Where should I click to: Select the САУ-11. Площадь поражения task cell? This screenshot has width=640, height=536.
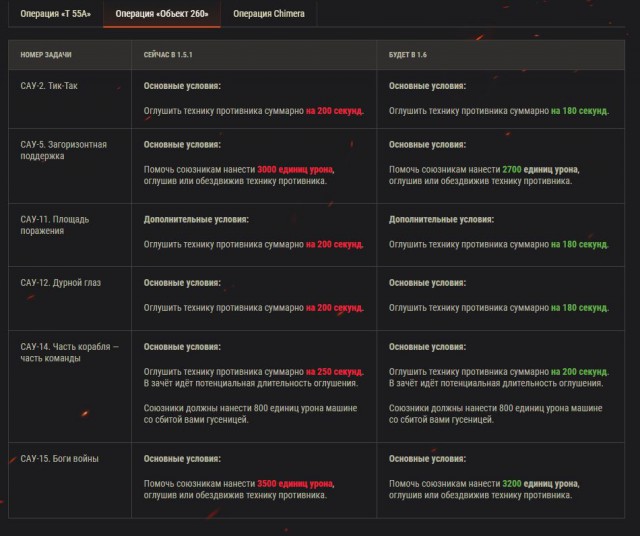[x=70, y=235]
